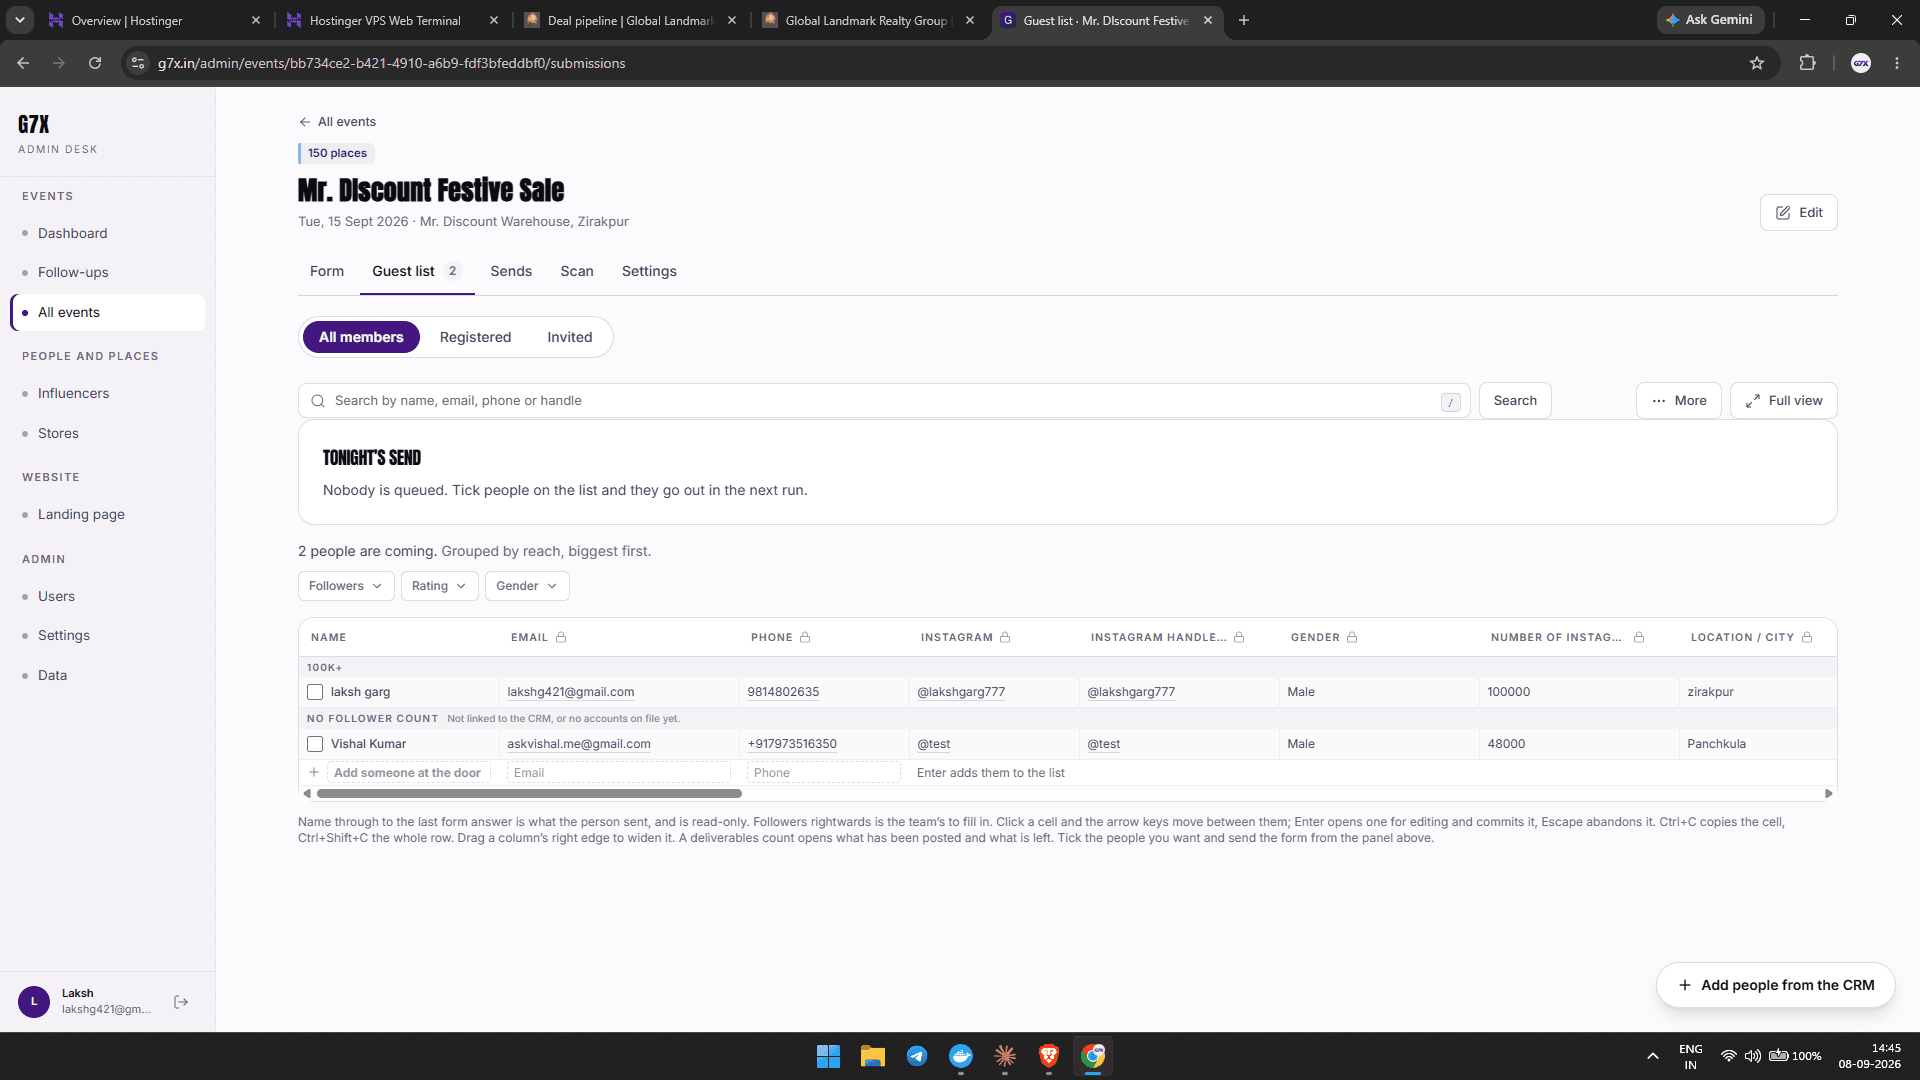Click the plus icon in the add-at-door row
The width and height of the screenshot is (1920, 1080).
[314, 773]
